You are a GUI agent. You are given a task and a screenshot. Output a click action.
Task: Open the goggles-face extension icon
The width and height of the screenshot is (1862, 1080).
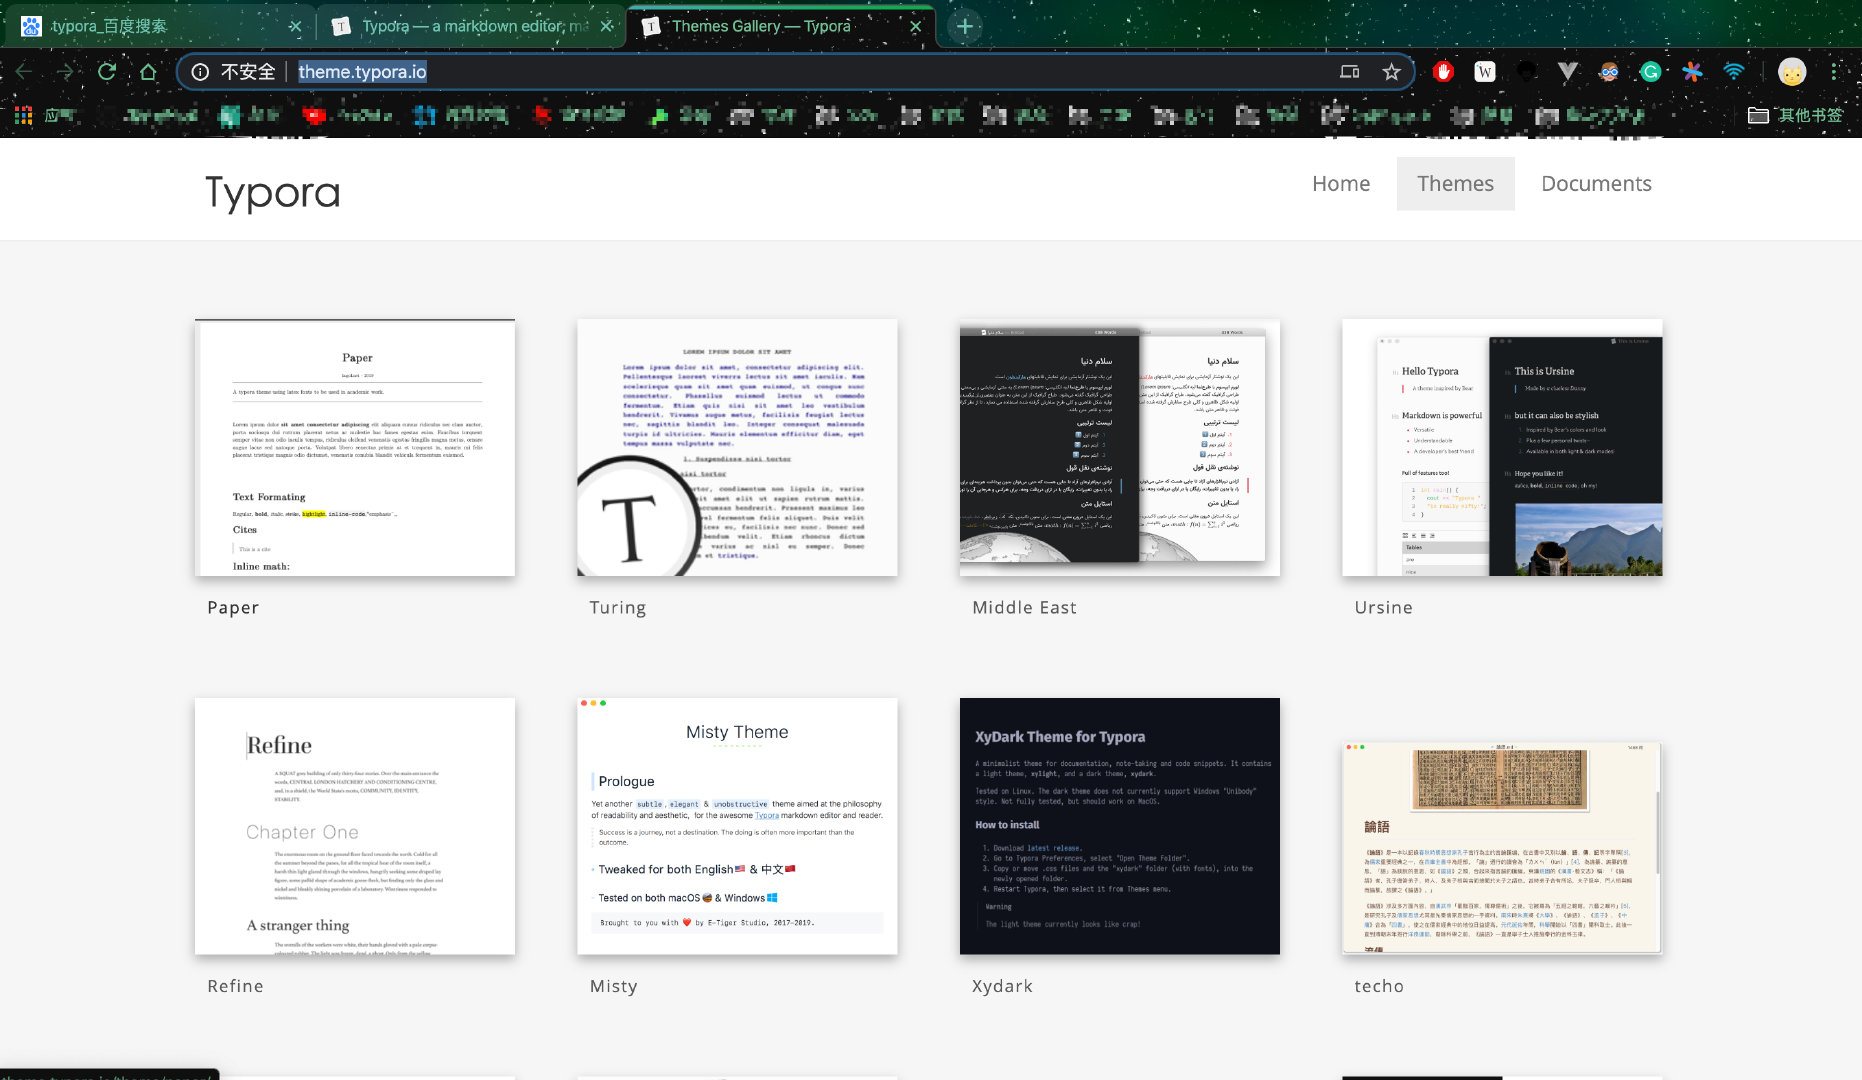coord(1609,72)
